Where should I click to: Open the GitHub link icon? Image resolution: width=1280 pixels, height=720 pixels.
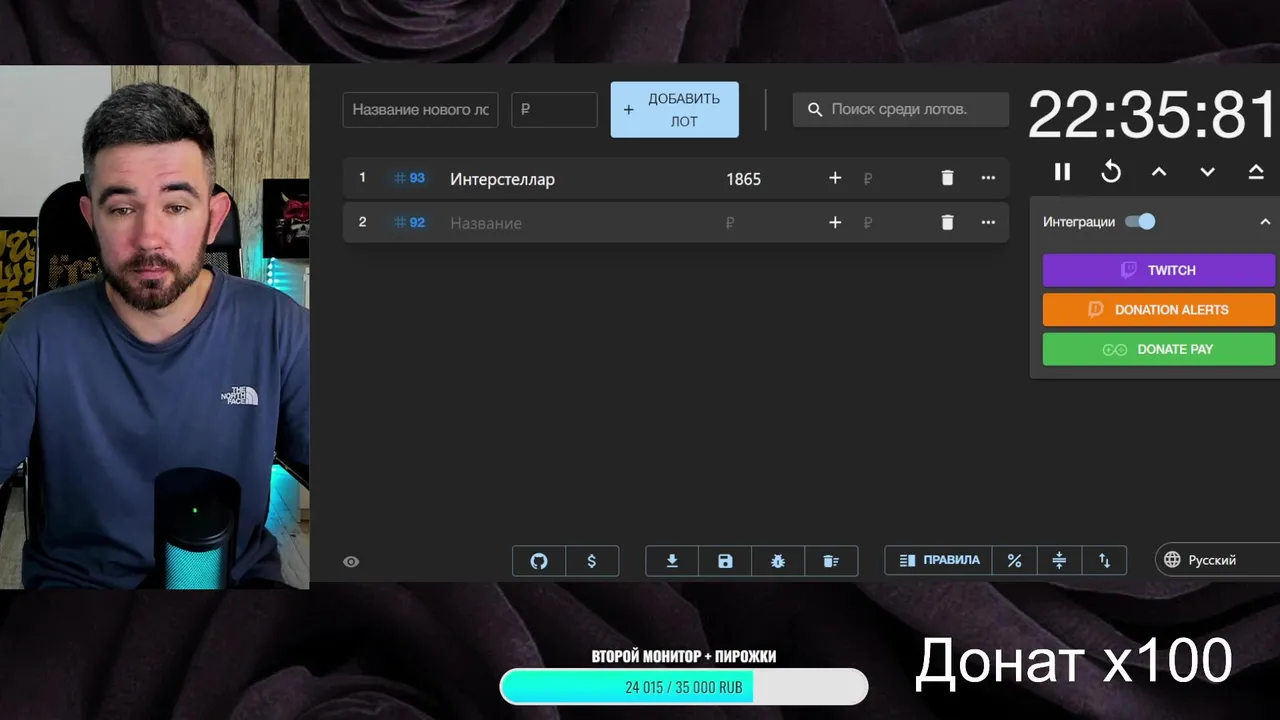(539, 561)
